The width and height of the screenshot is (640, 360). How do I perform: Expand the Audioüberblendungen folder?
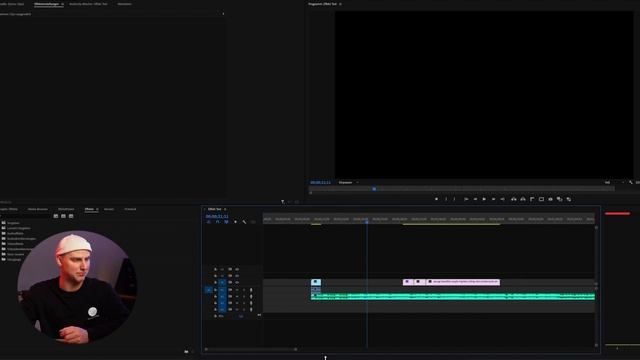point(19,239)
